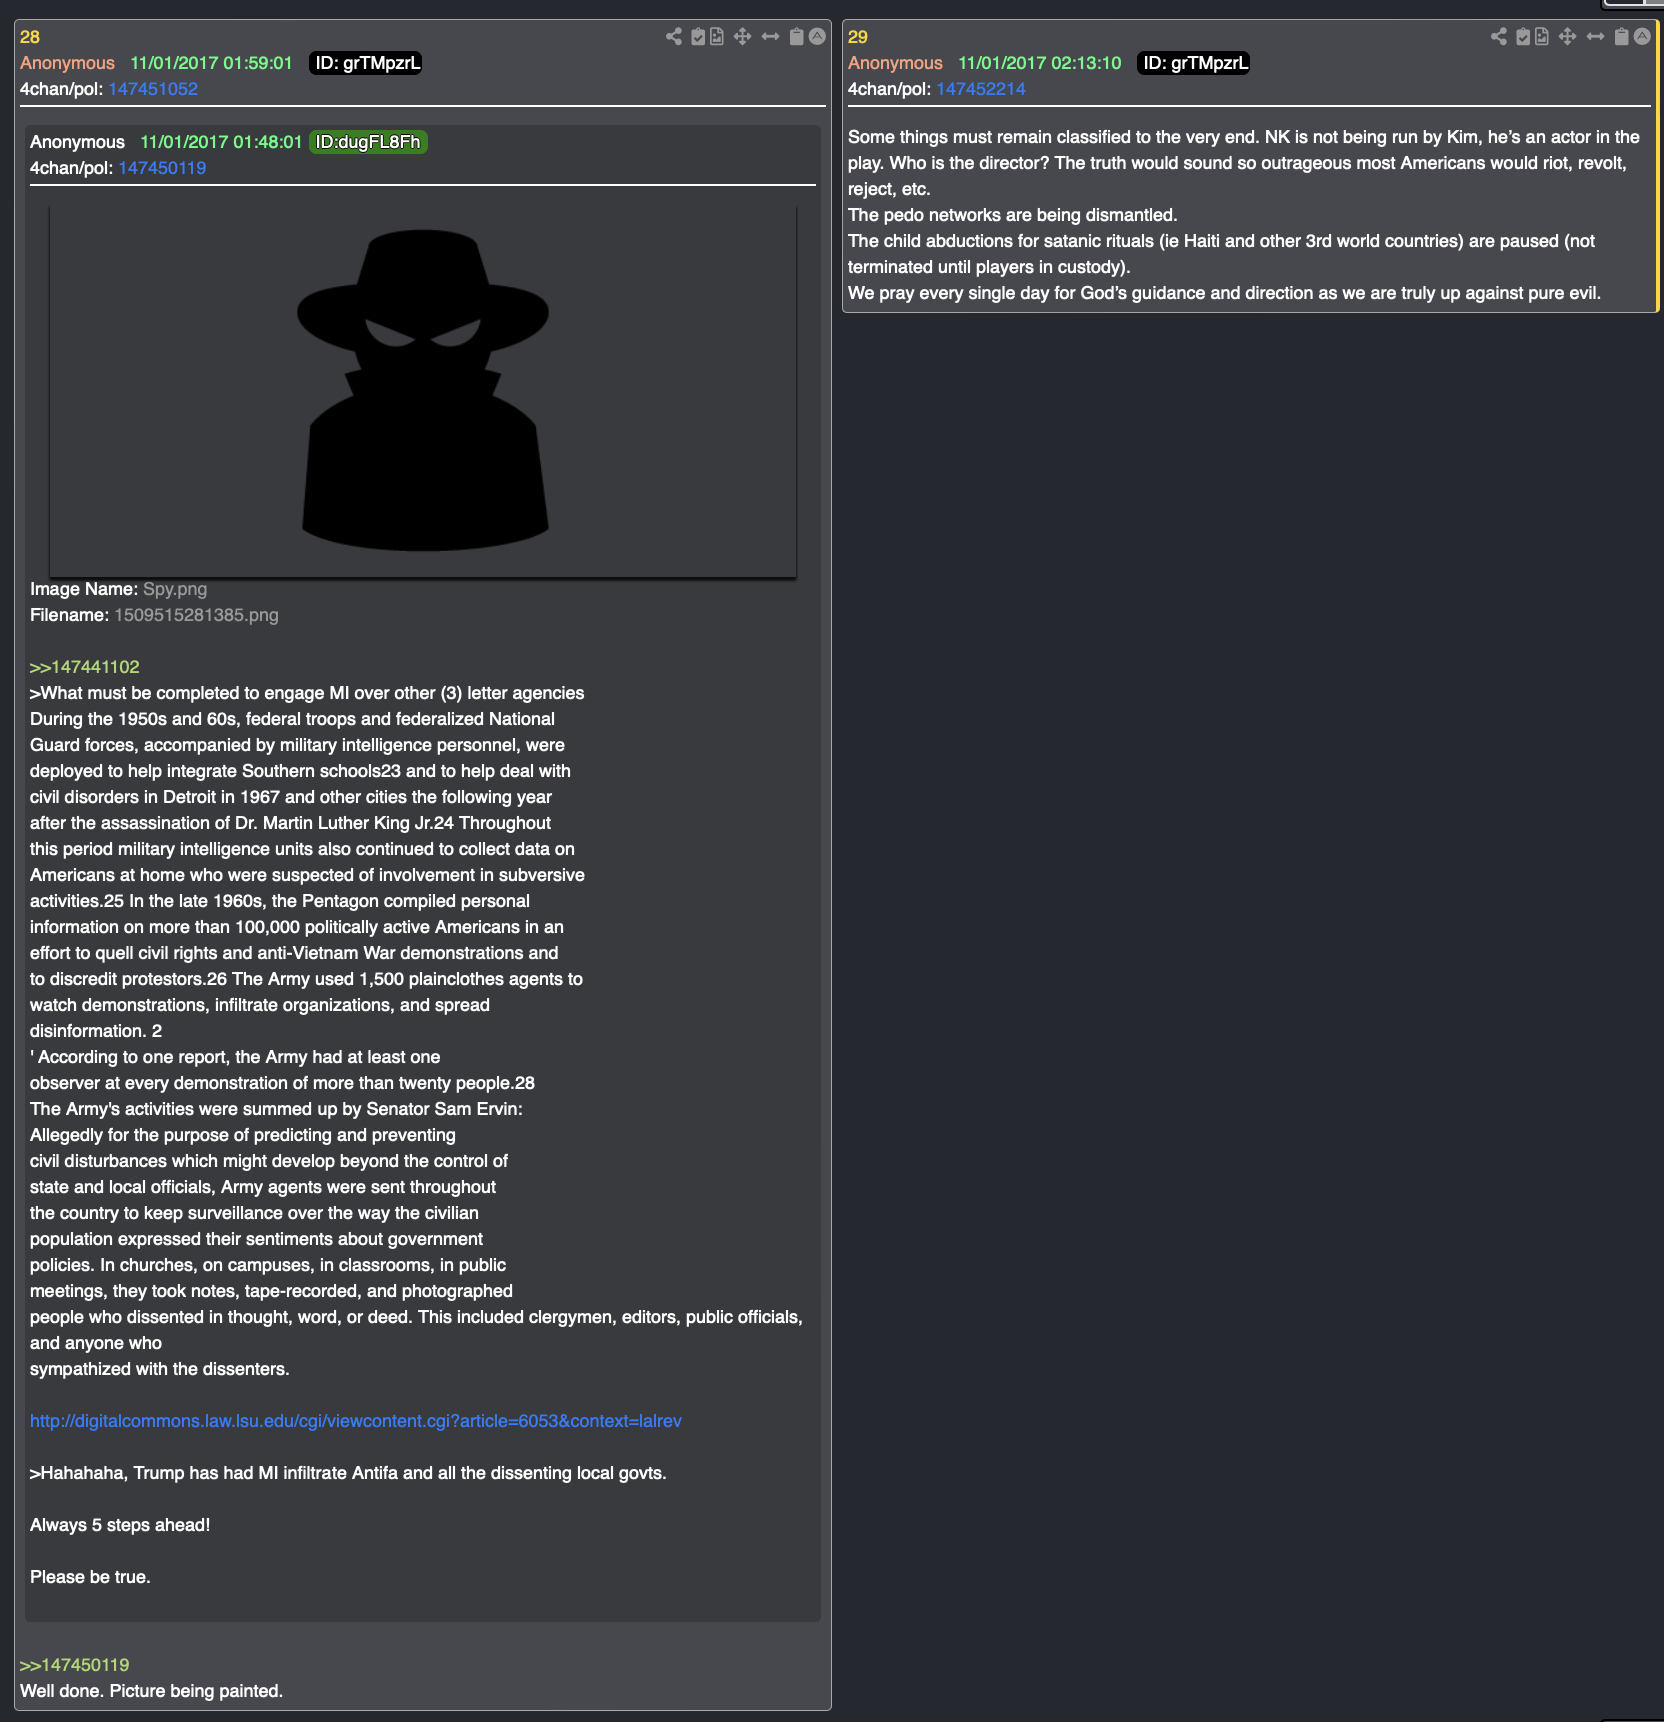Click the share icon on post 28
Screen dimensions: 1664x1722
674,37
